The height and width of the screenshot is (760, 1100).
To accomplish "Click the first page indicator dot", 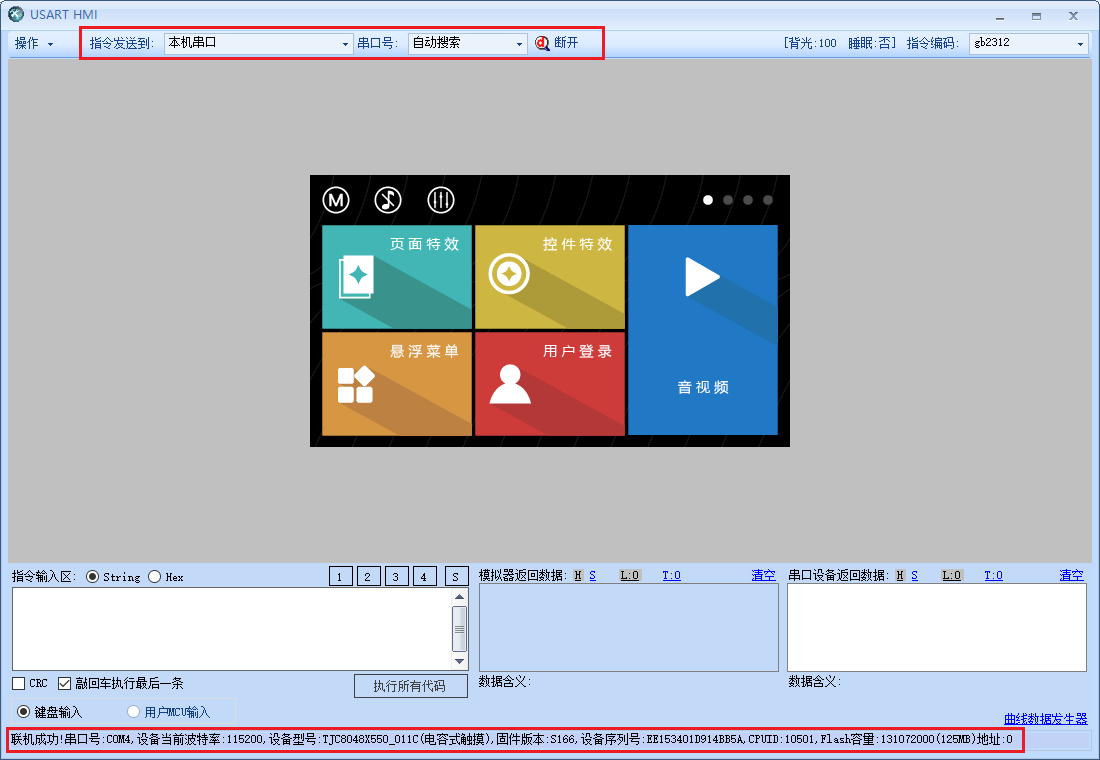I will (707, 199).
